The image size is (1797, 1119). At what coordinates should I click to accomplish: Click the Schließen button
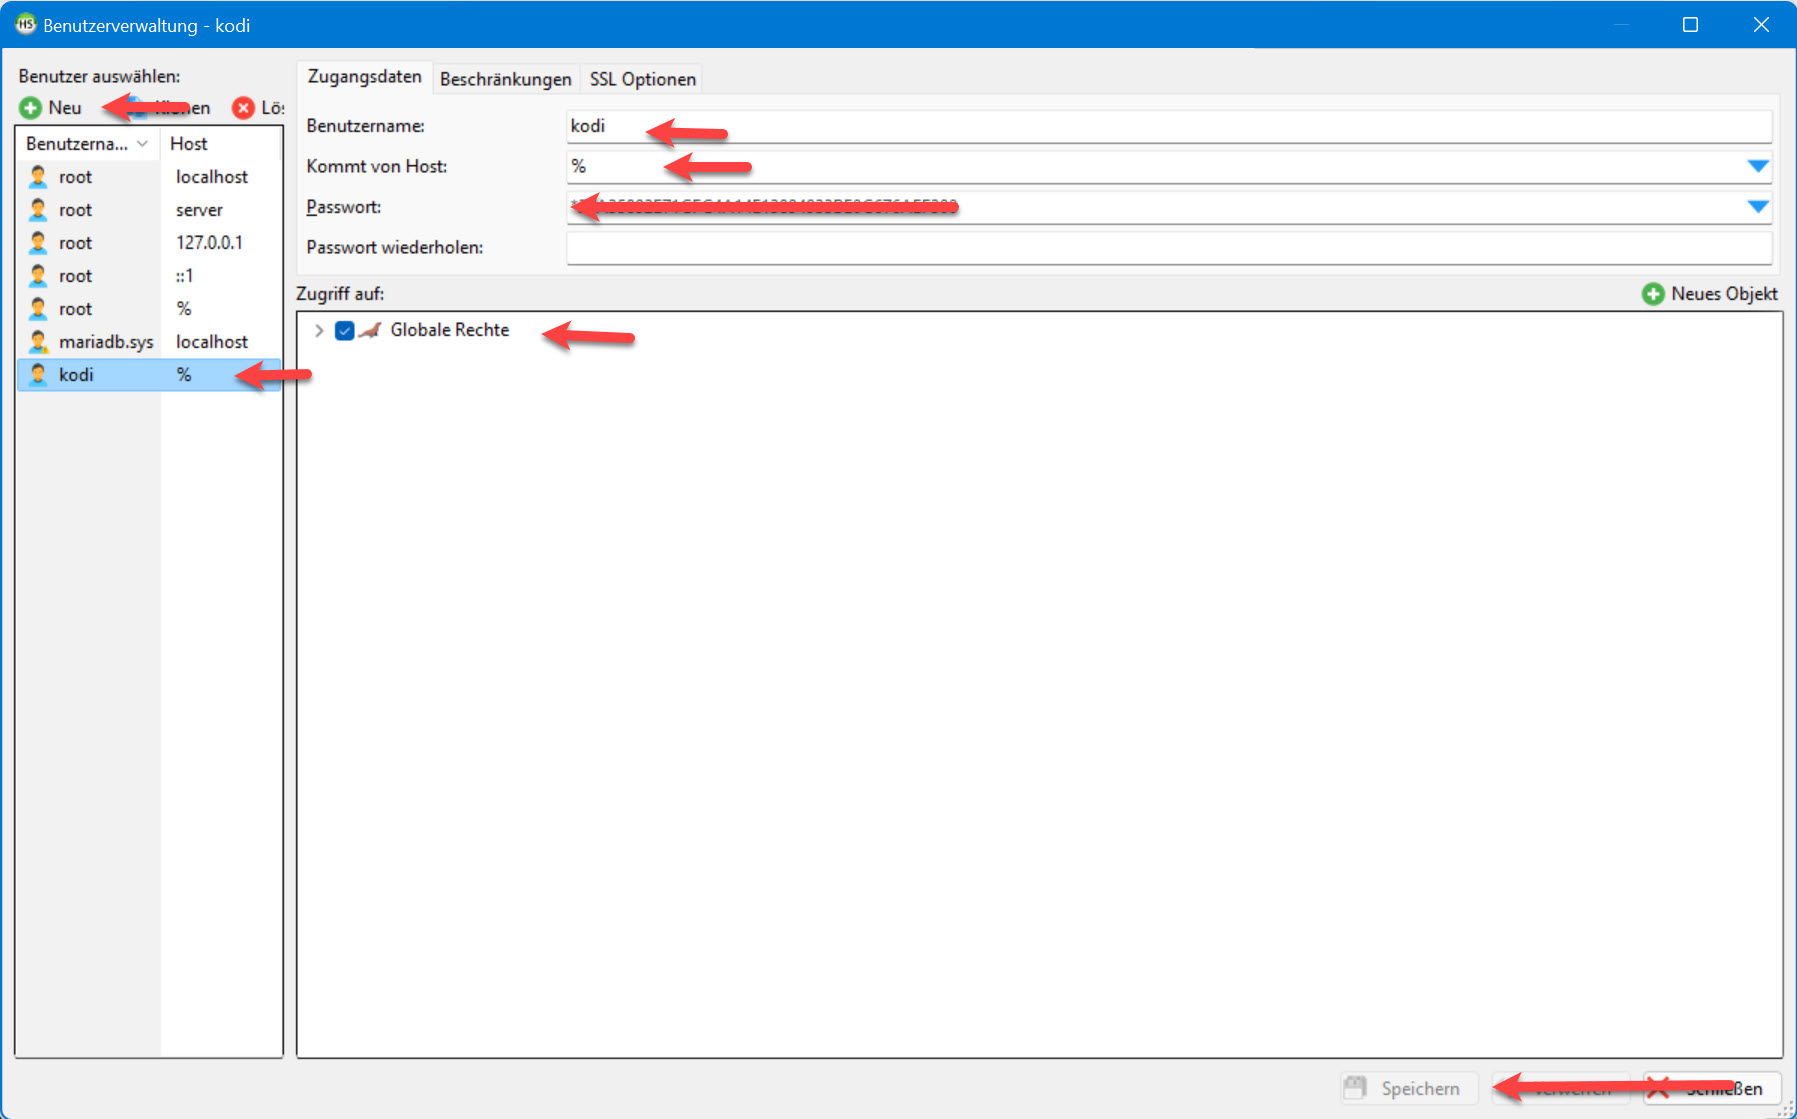pos(1710,1088)
